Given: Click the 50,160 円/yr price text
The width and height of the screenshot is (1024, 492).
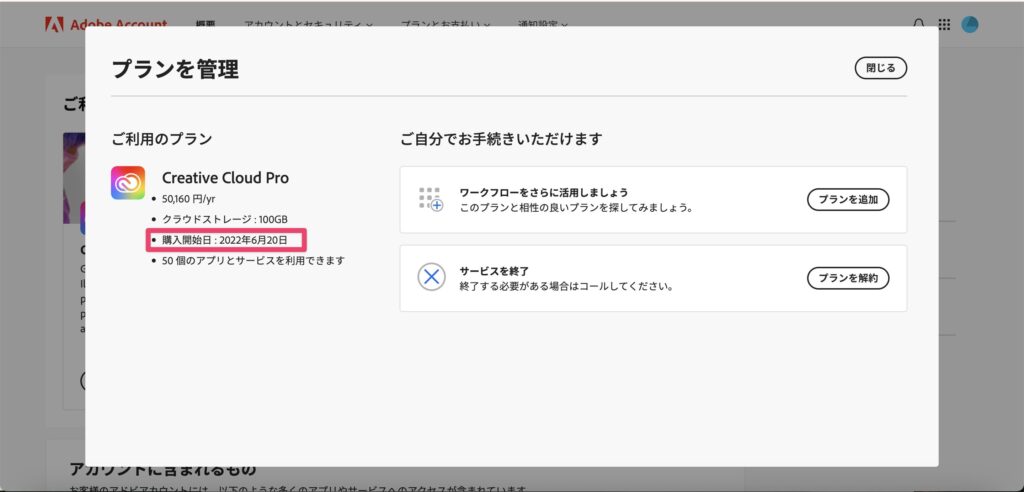Looking at the screenshot, I should (189, 199).
